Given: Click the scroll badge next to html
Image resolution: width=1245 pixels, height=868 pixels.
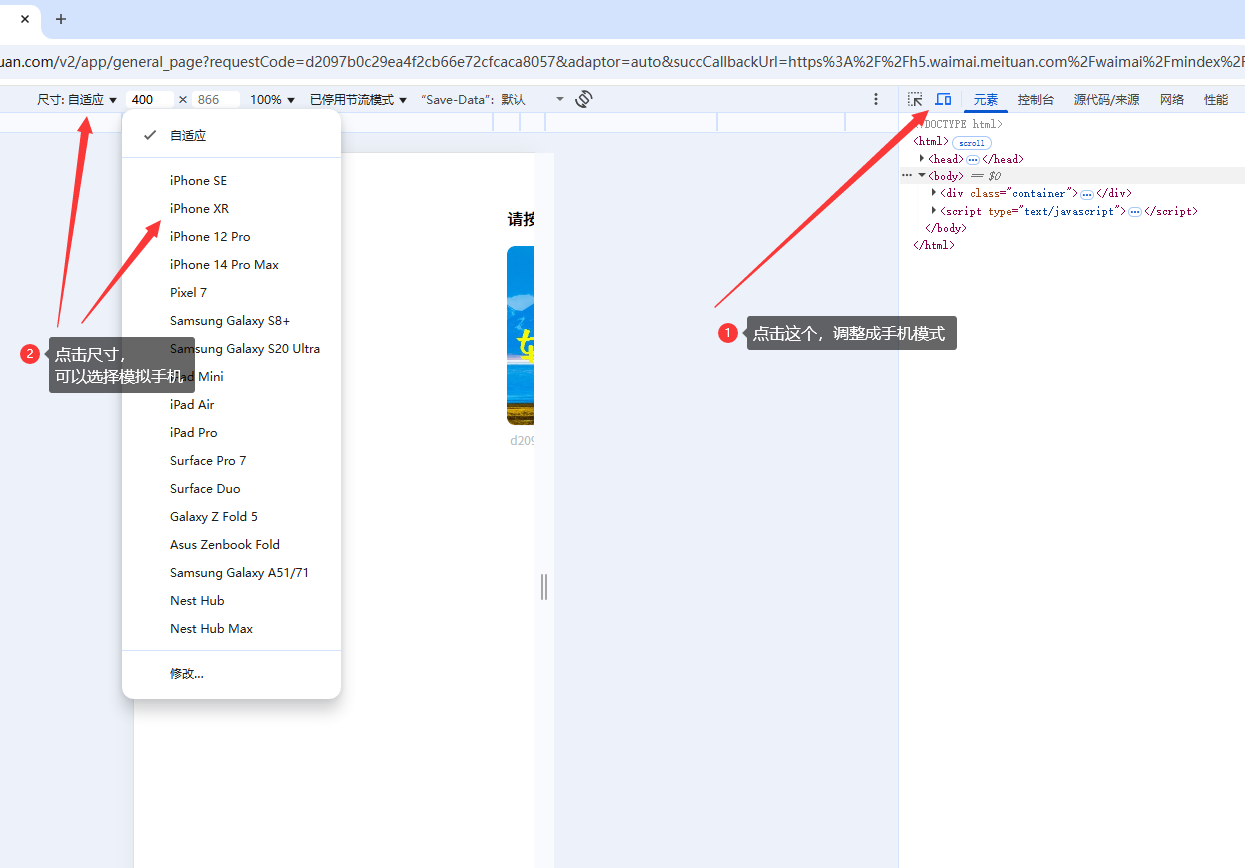Looking at the screenshot, I should pos(971,143).
